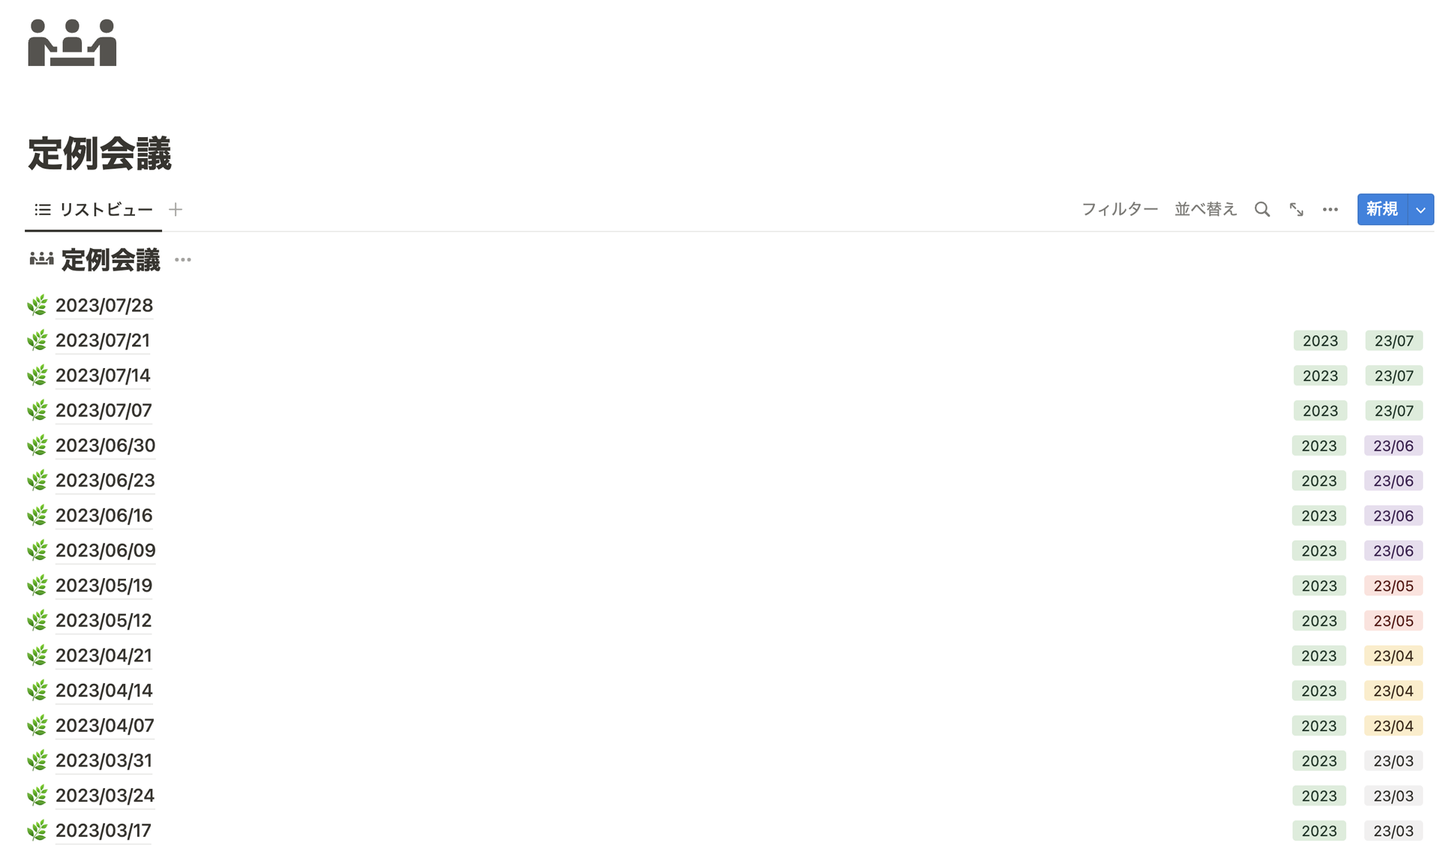Image resolution: width=1440 pixels, height=848 pixels.
Task: Click the meeting page icon at top
Action: [72, 43]
